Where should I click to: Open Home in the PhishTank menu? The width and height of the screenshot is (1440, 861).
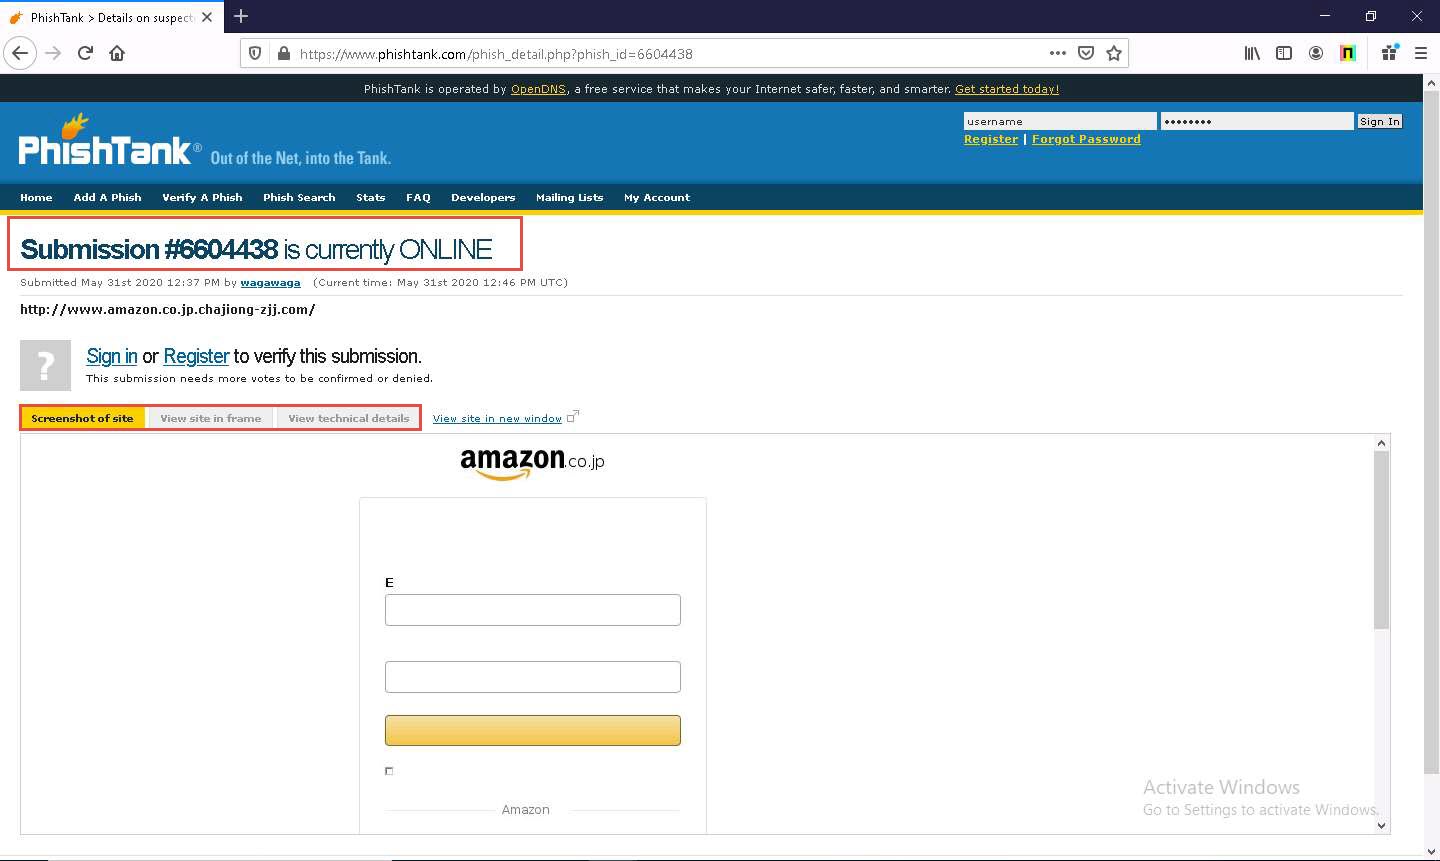pos(36,197)
